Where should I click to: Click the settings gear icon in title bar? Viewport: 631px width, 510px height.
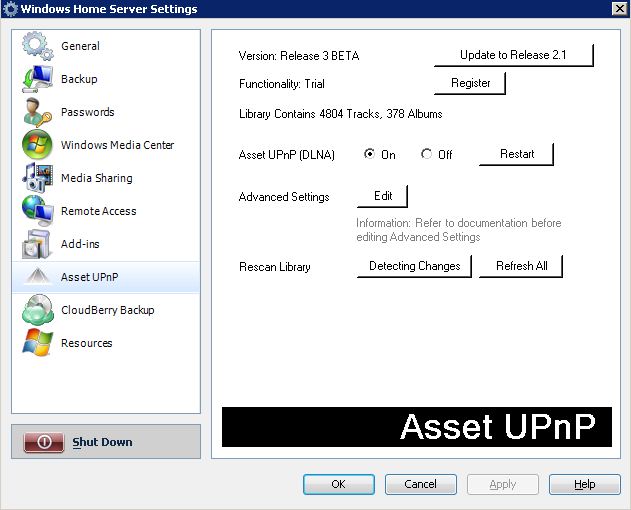10,9
